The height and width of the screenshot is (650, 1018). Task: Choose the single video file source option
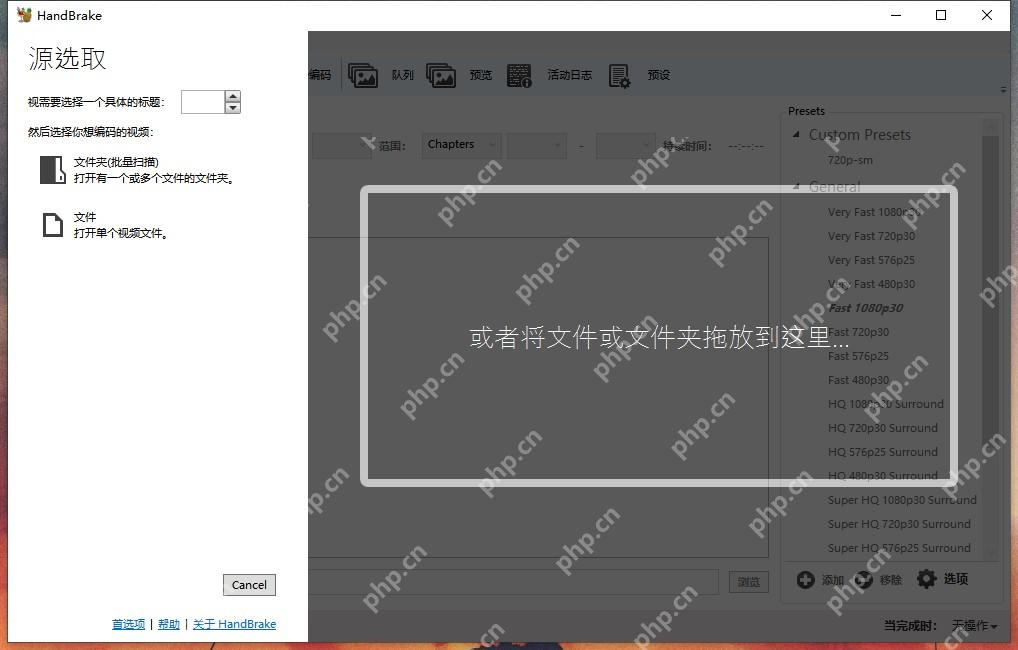click(x=105, y=225)
